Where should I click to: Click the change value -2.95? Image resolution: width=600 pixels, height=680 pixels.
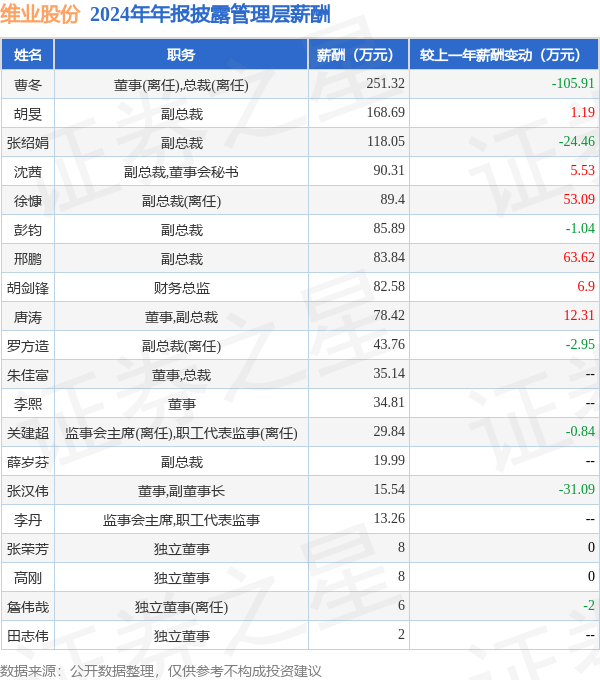click(x=580, y=345)
